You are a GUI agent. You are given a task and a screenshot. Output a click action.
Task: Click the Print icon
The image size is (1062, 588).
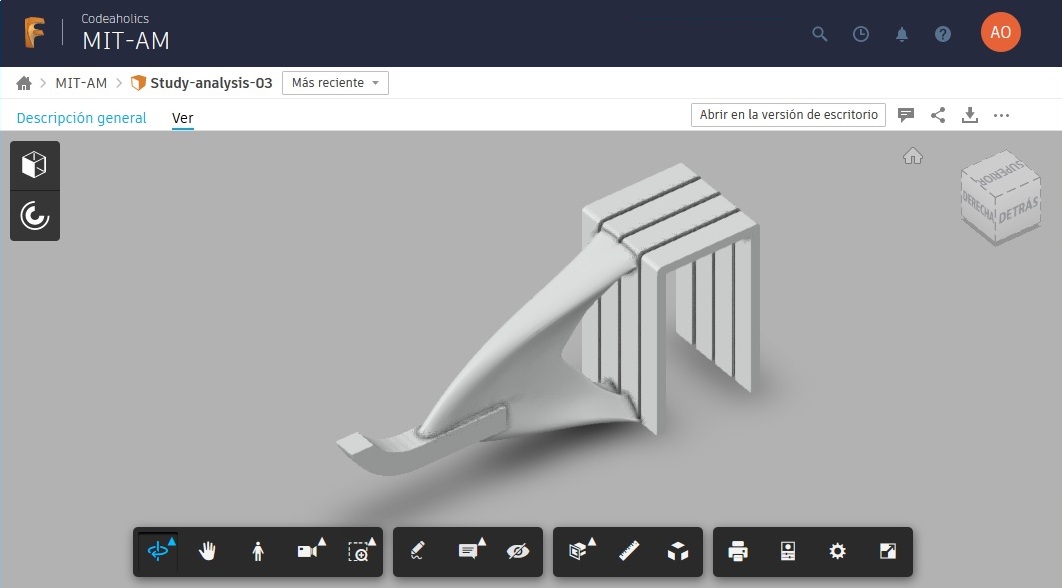pos(737,551)
